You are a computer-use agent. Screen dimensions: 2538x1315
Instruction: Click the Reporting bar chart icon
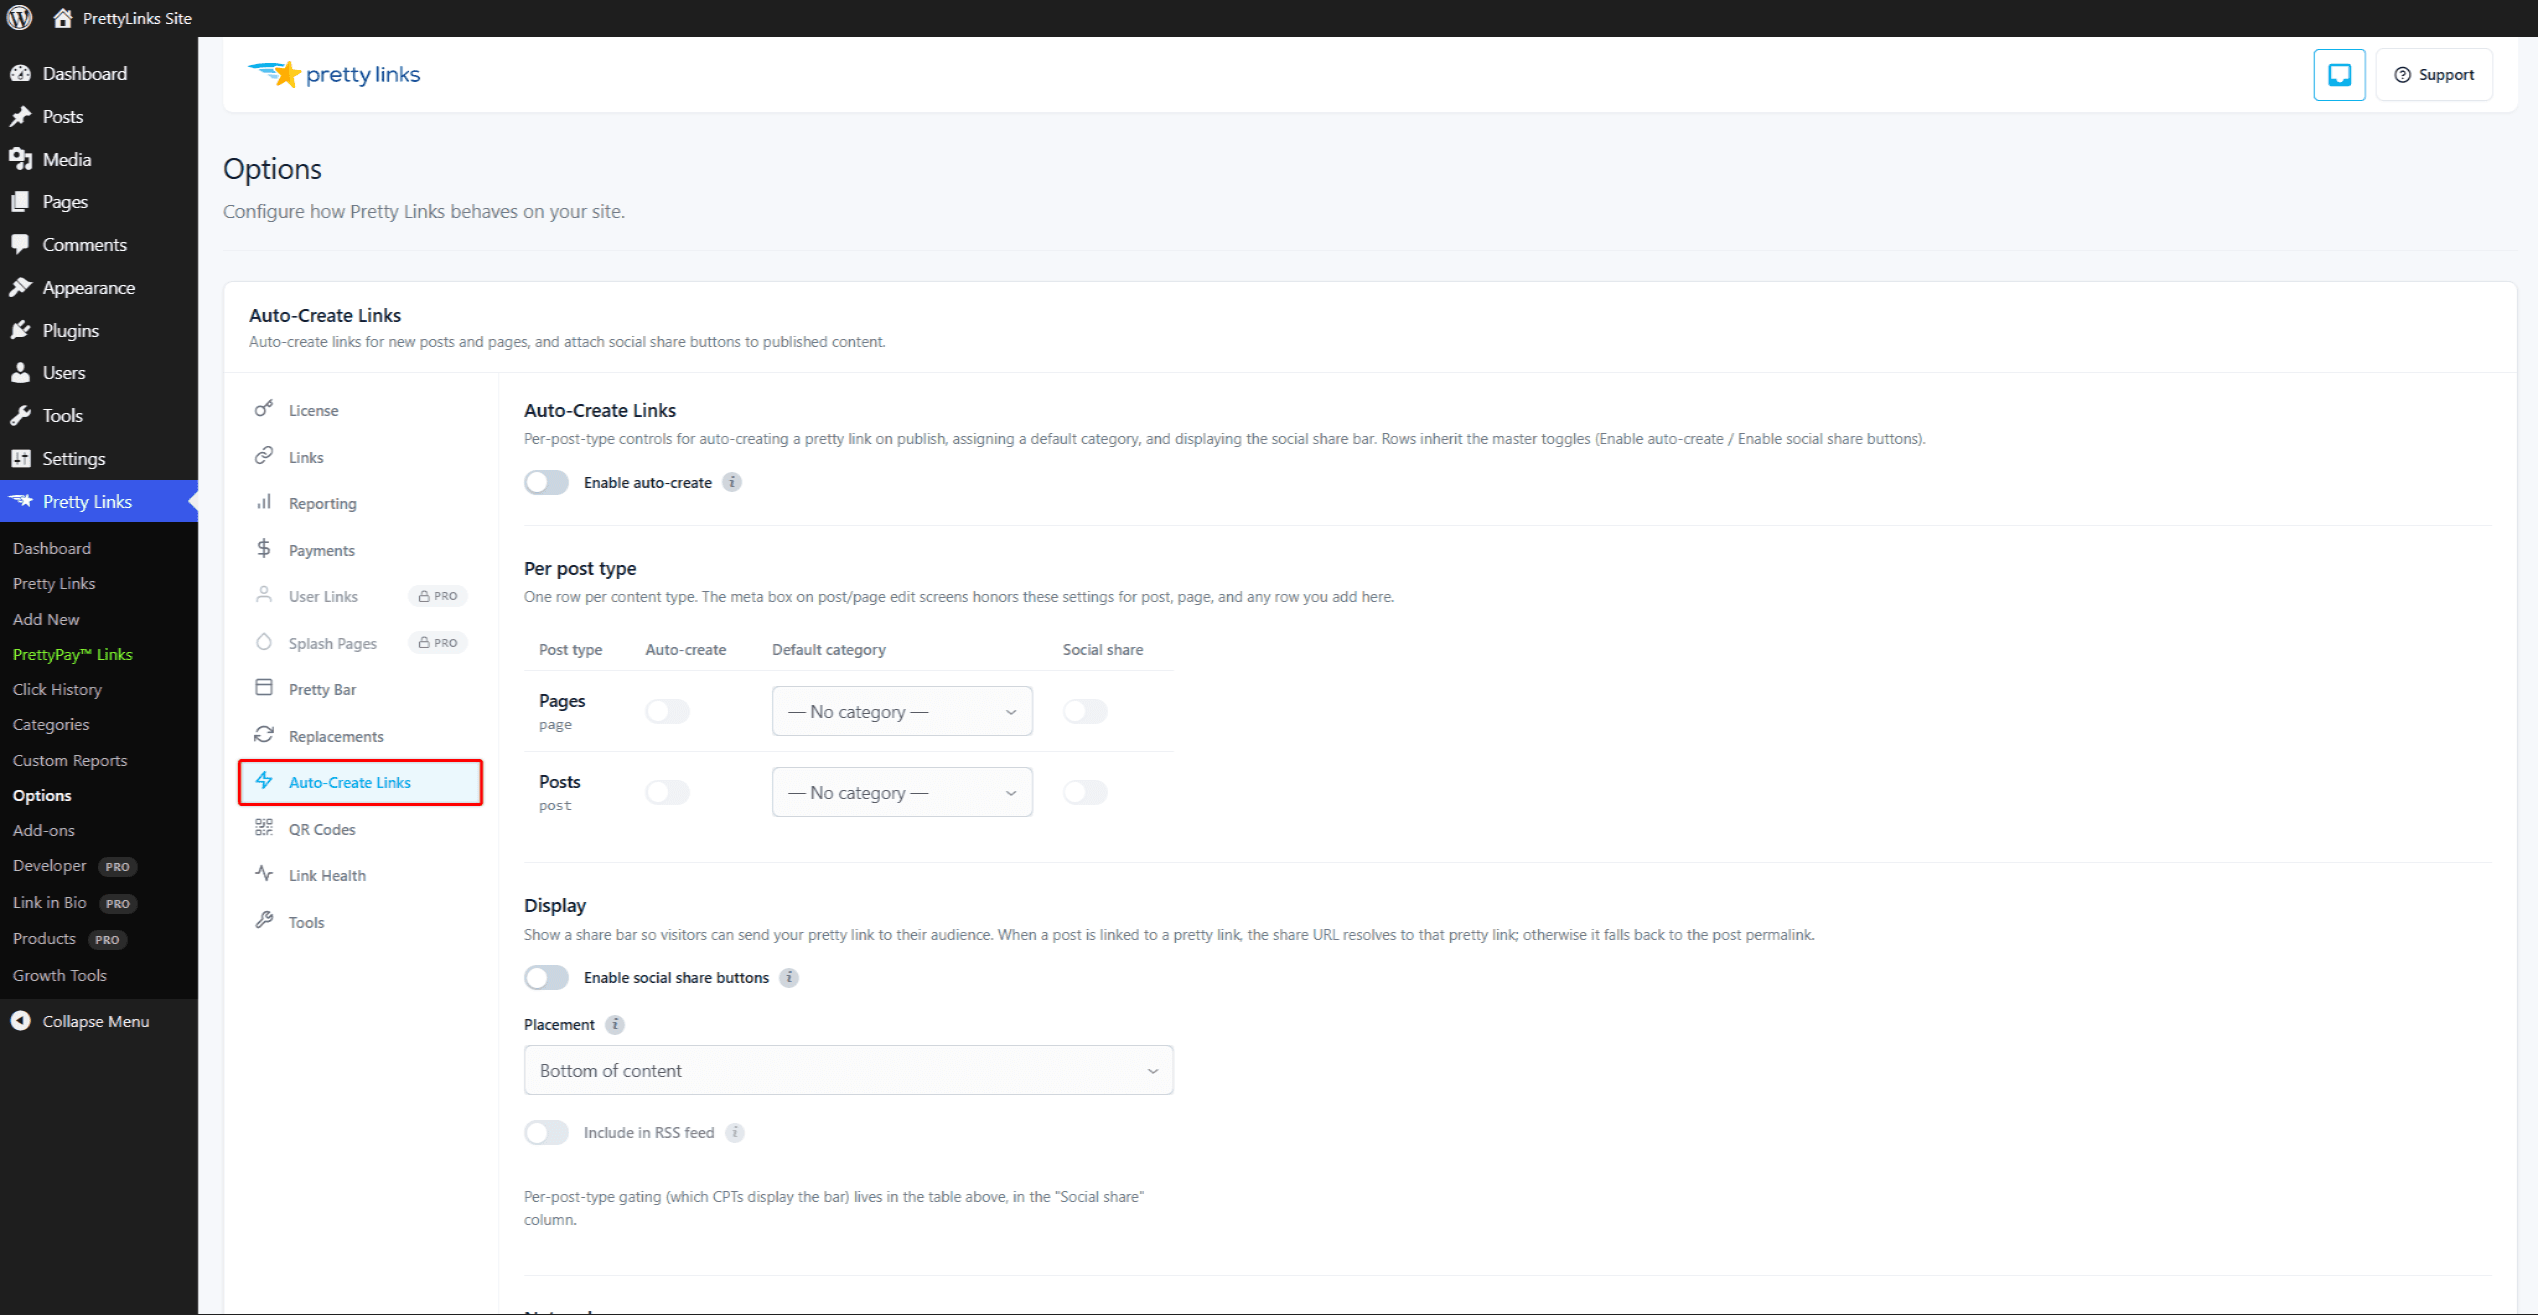264,502
